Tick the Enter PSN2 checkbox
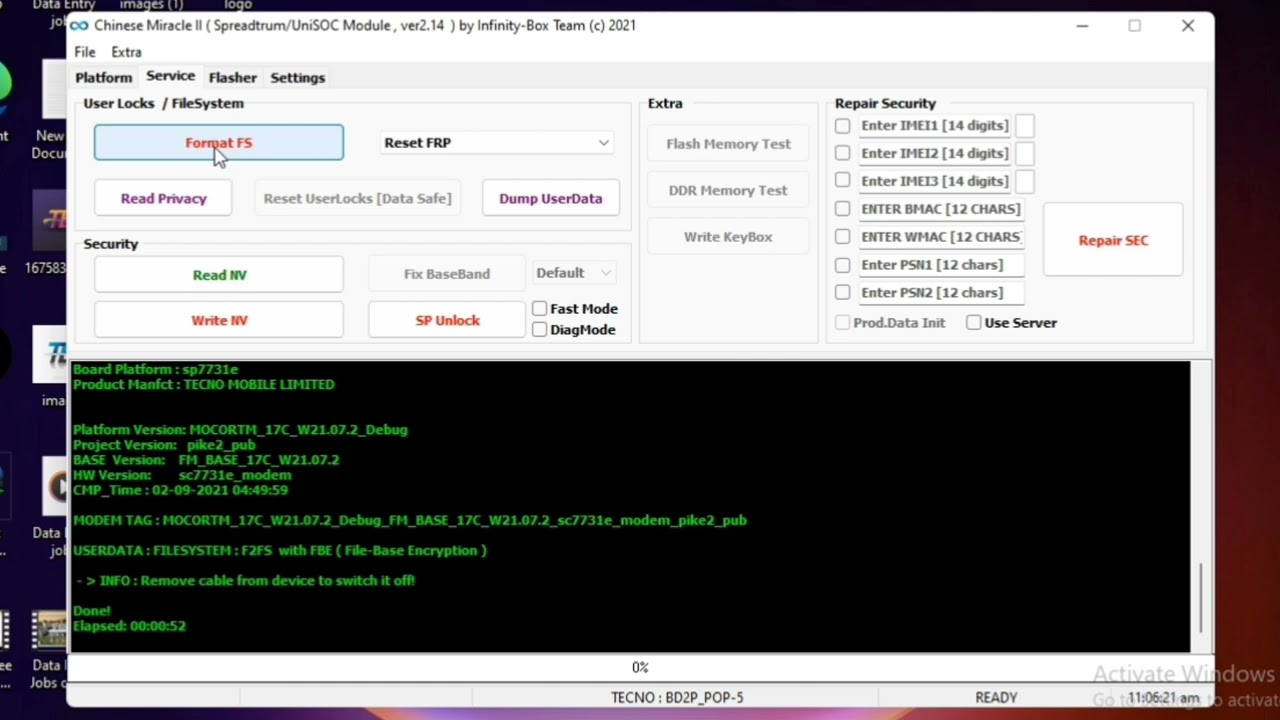The height and width of the screenshot is (720, 1280). point(843,292)
